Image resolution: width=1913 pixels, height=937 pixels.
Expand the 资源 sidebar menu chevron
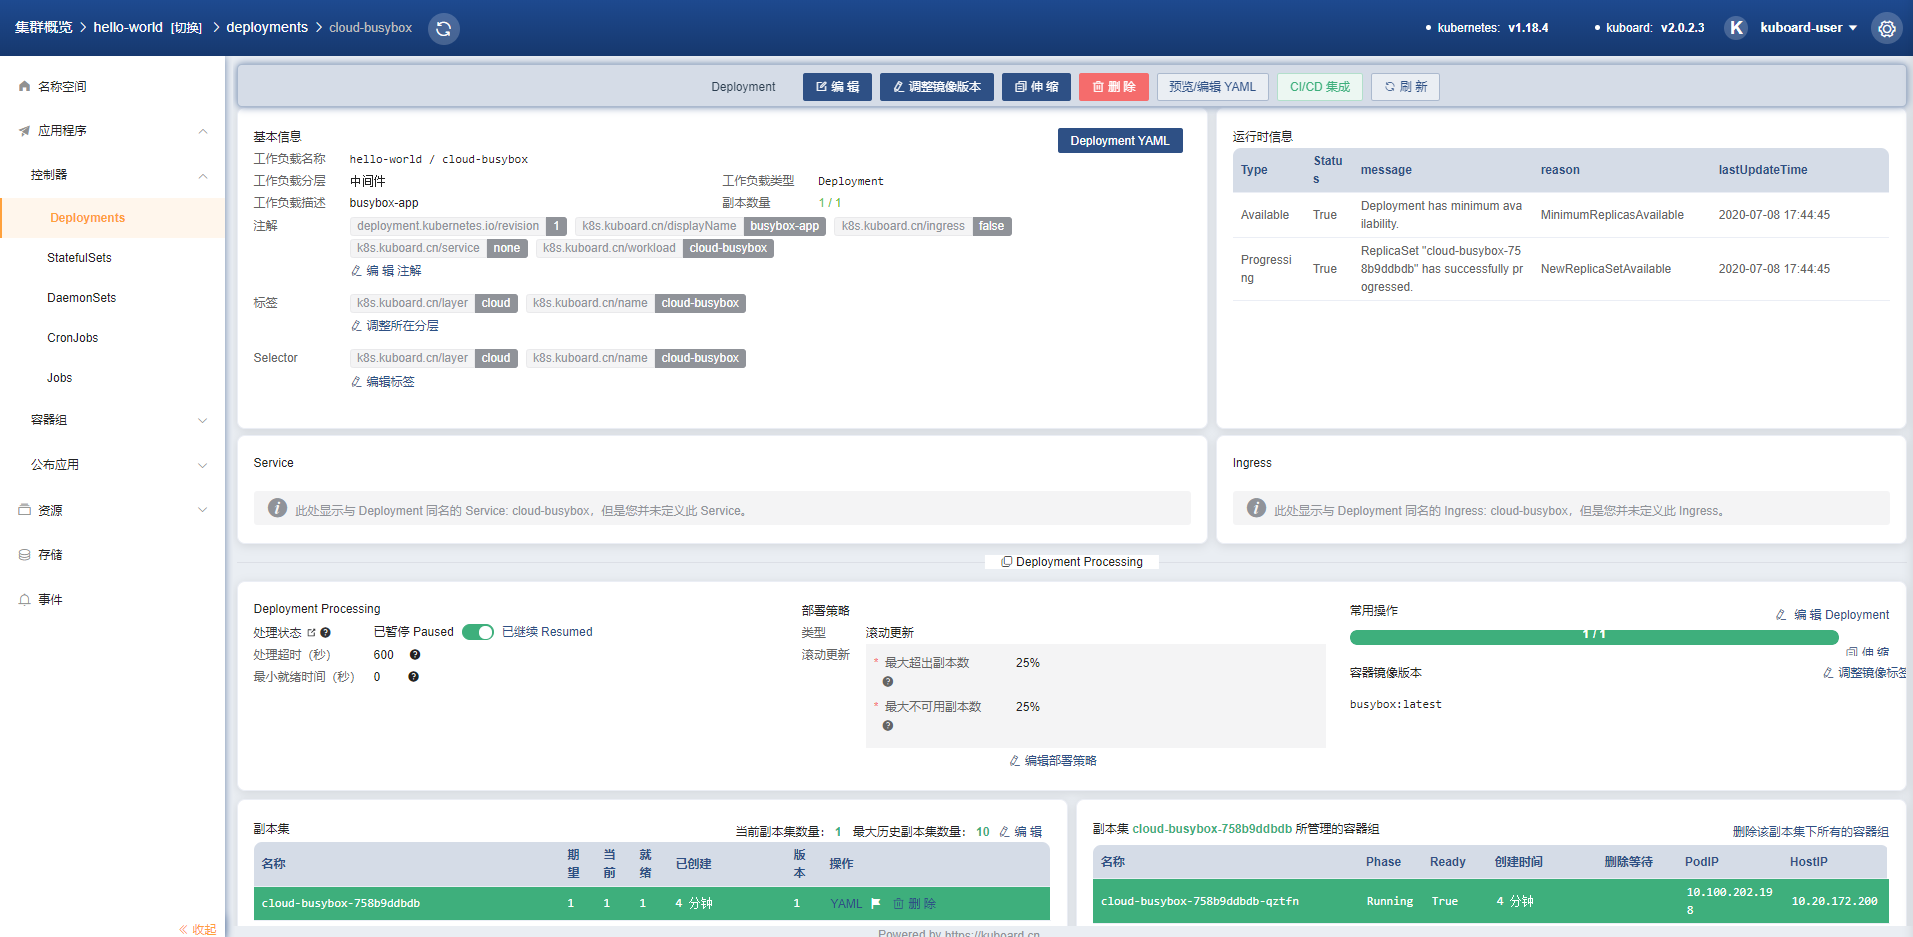tap(203, 510)
